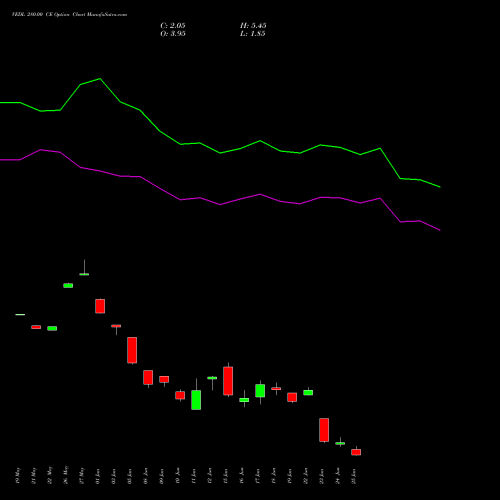This screenshot has height=500, width=500.
Task: Click the low price value L: 1.85
Action: pyautogui.click(x=253, y=34)
